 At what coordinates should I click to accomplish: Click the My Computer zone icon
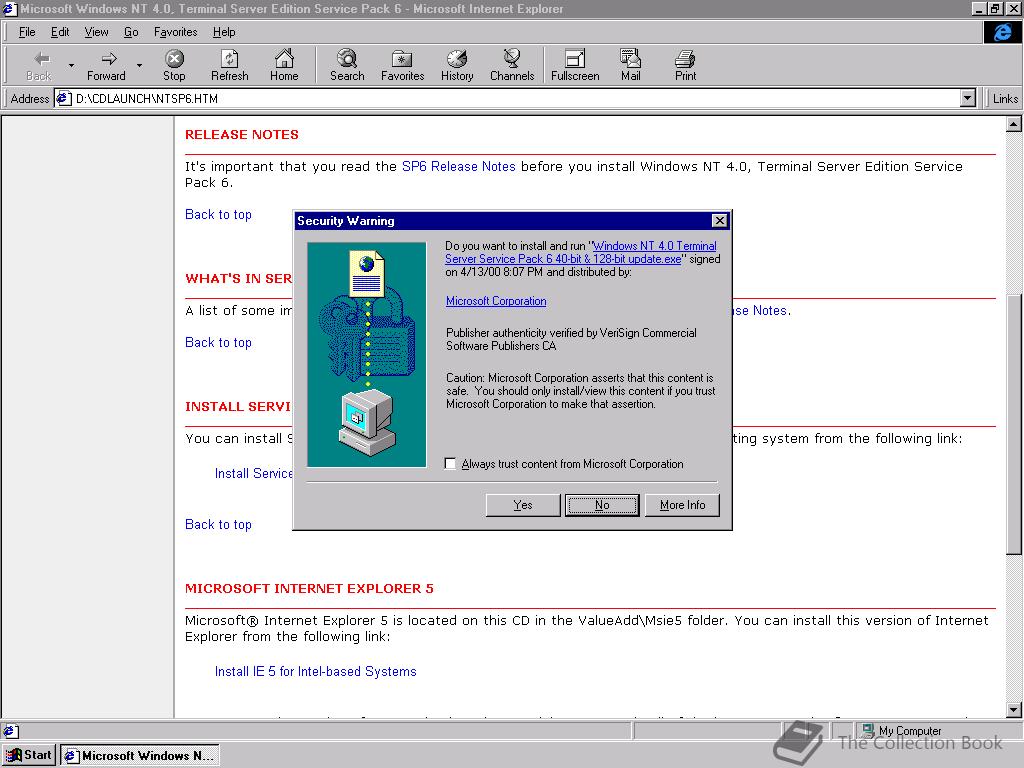[x=867, y=730]
